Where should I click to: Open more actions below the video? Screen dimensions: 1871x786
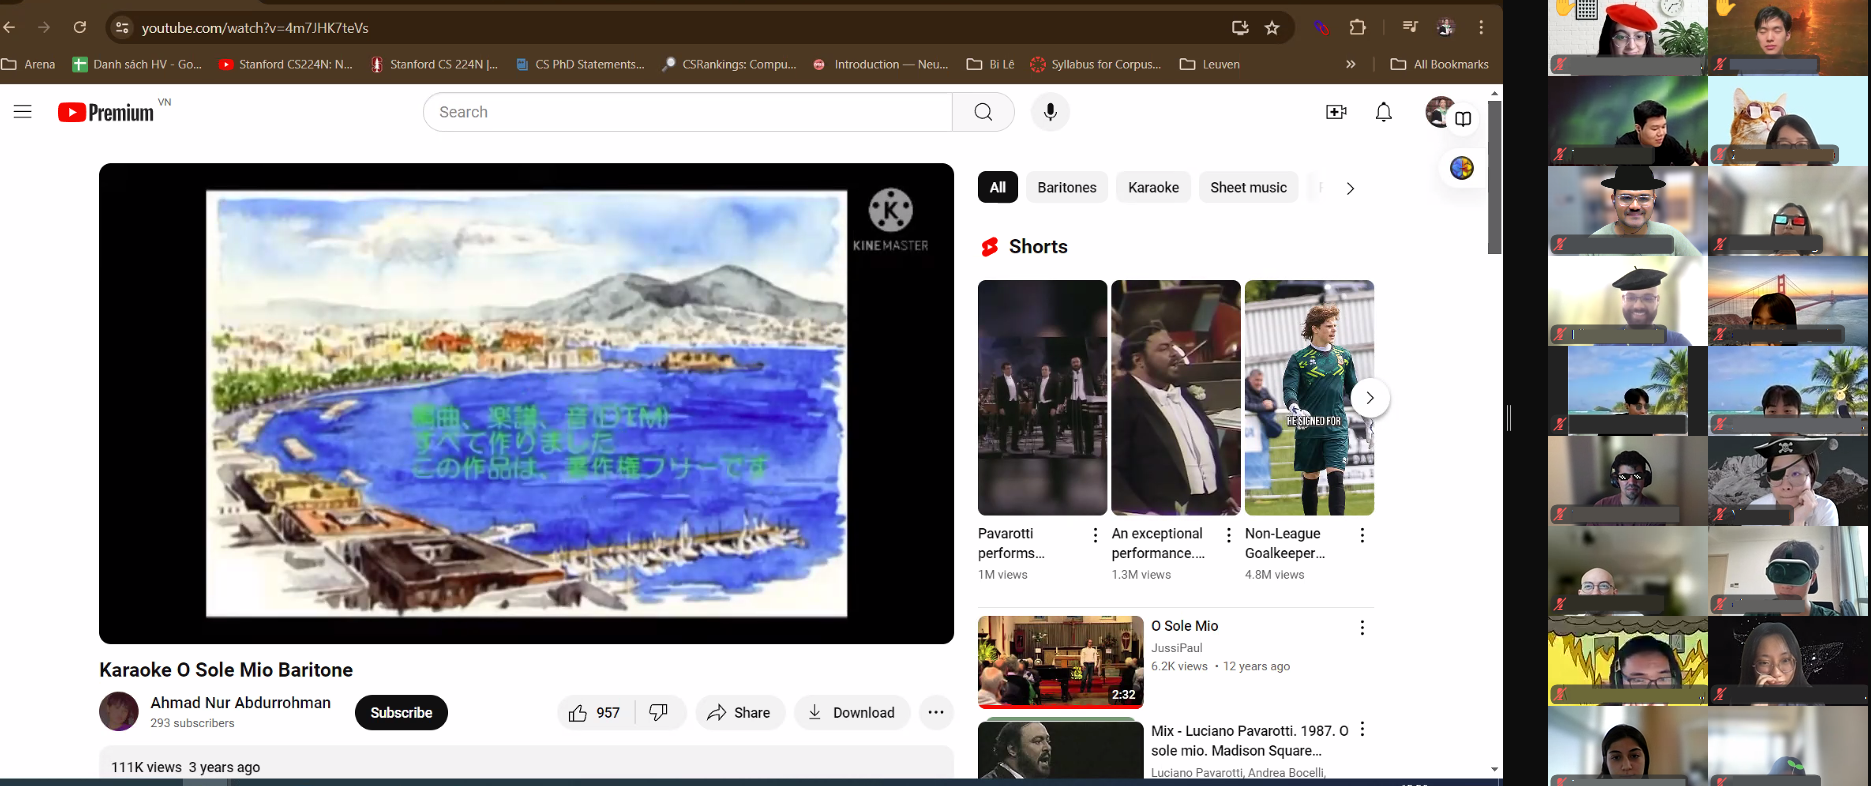pos(936,712)
